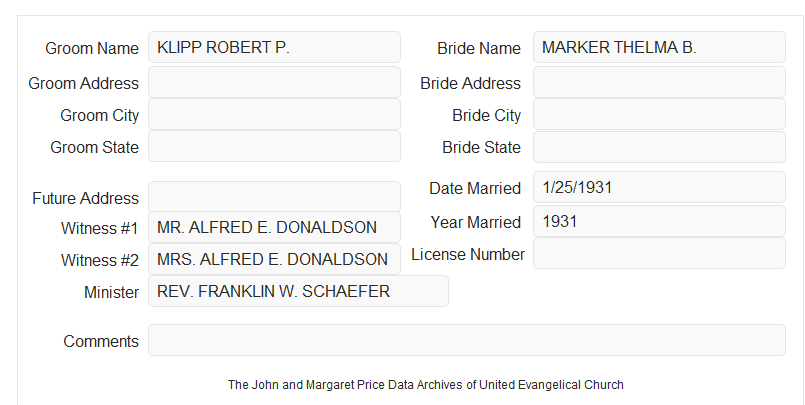The image size is (805, 405).
Task: Click the Witness #2 input field
Action: 274,259
